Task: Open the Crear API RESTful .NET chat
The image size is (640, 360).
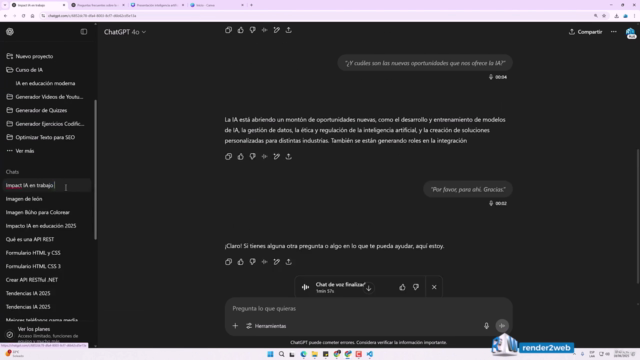Action: pyautogui.click(x=32, y=280)
